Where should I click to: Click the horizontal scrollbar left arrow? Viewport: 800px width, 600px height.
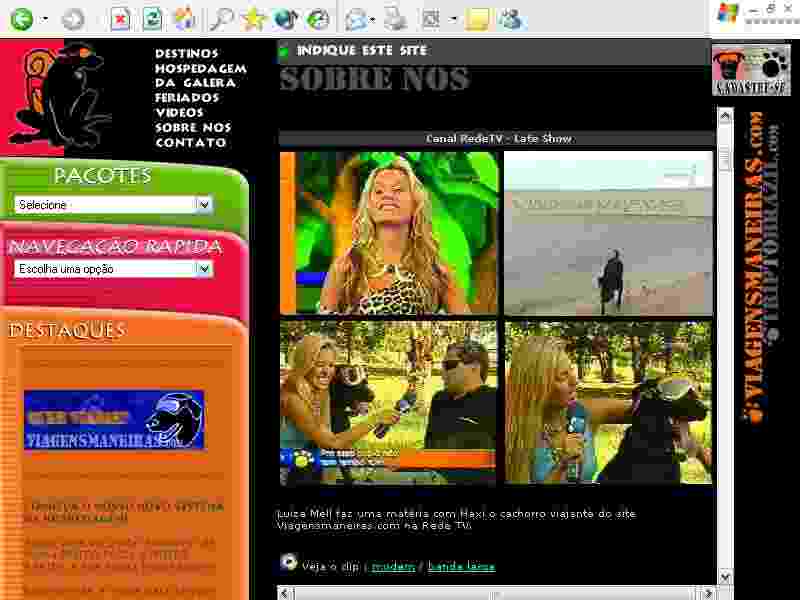point(287,593)
